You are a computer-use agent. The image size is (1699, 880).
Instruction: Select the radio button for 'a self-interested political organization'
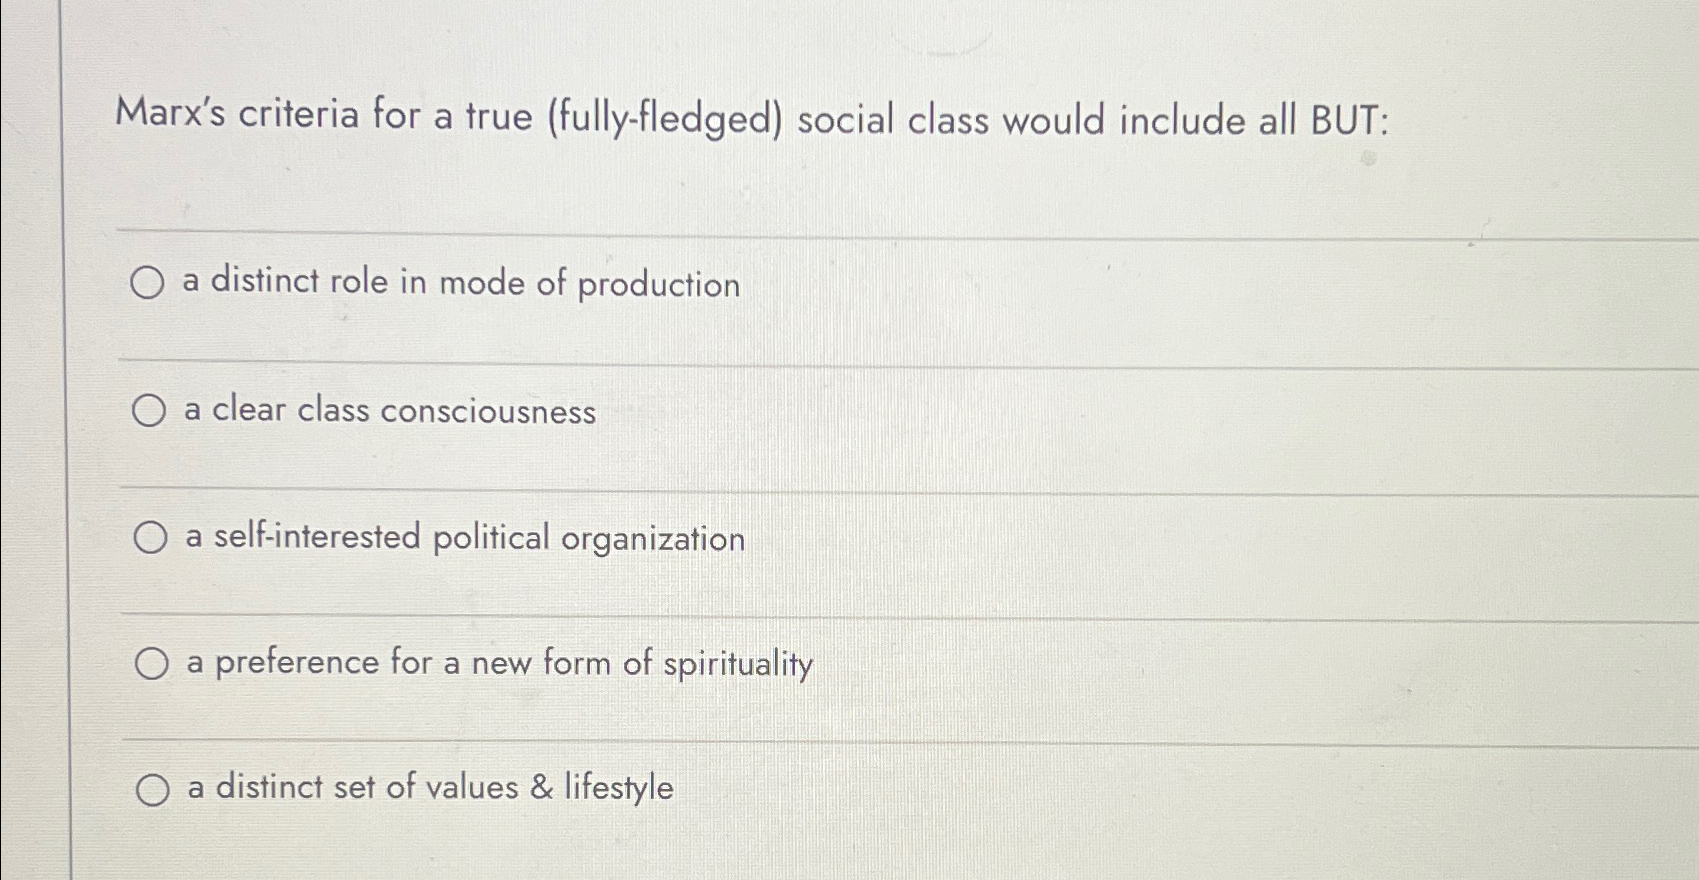tap(149, 537)
